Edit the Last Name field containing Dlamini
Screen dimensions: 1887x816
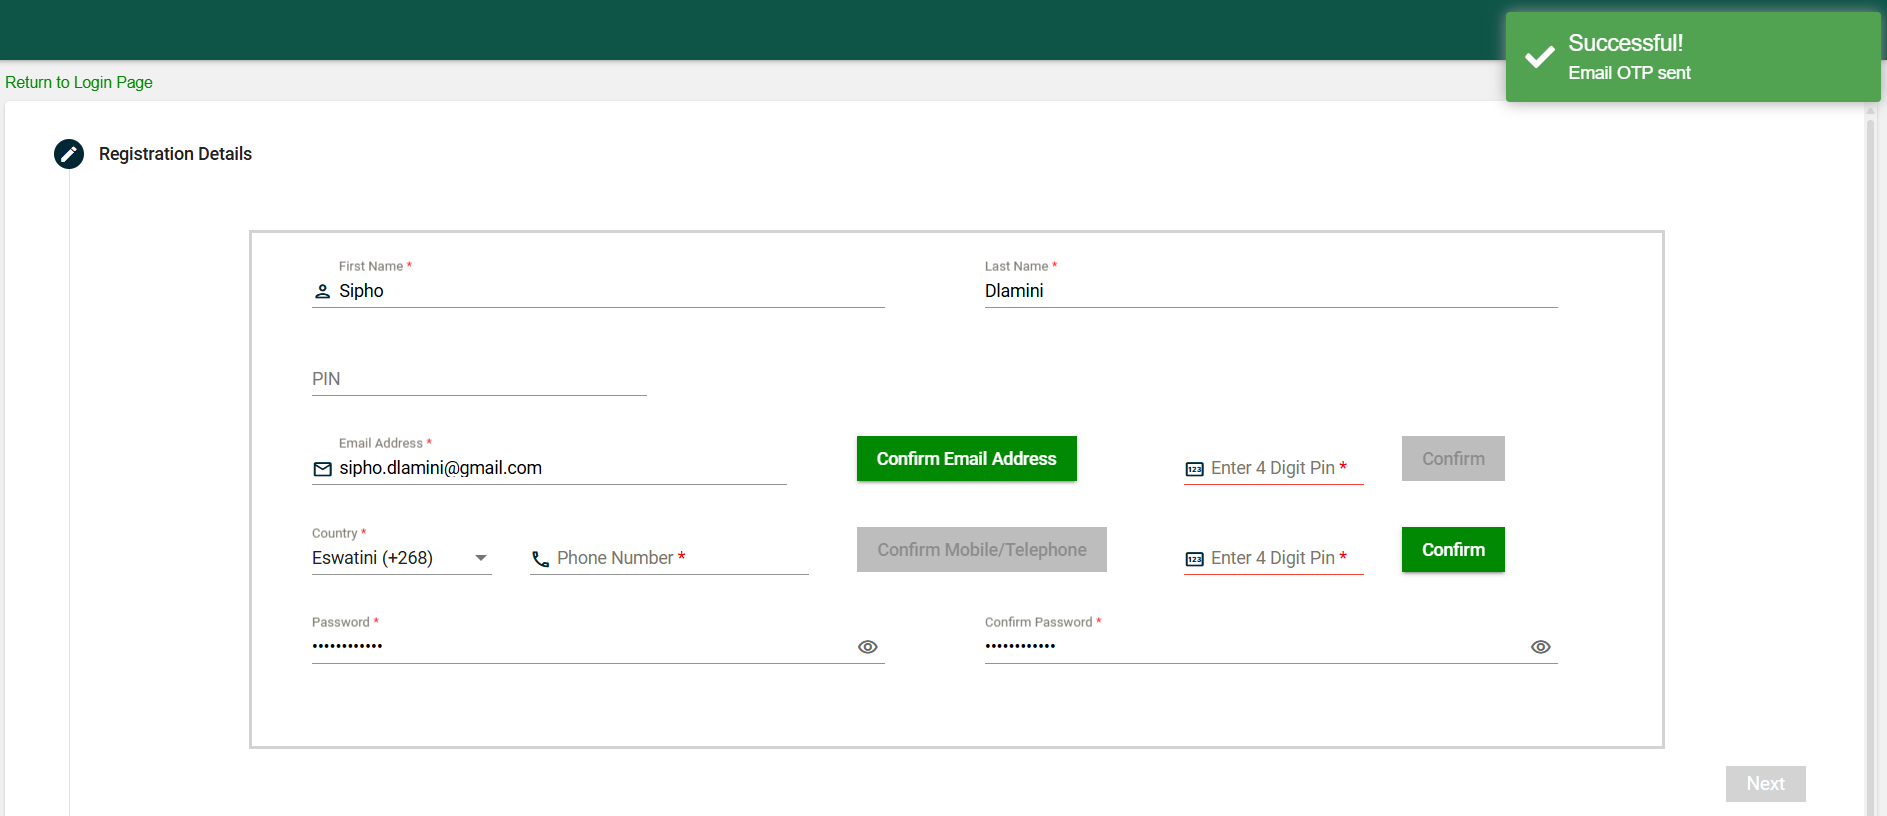1270,291
